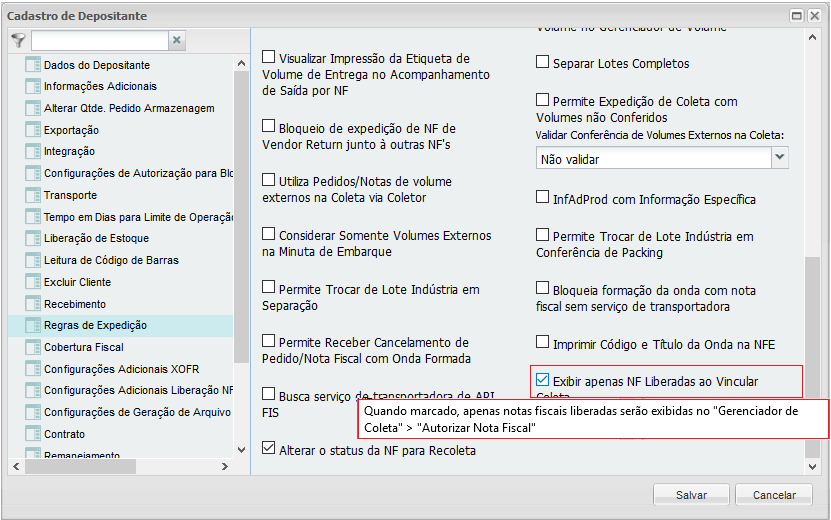Check Permite Trocar de Lote em Conferência de Packing
This screenshot has height=520, width=831.
click(x=542, y=234)
